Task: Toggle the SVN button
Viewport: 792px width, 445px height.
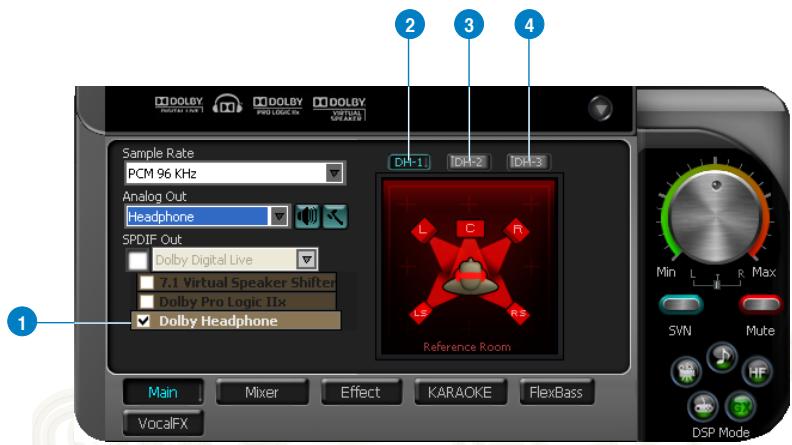Action: click(x=681, y=304)
